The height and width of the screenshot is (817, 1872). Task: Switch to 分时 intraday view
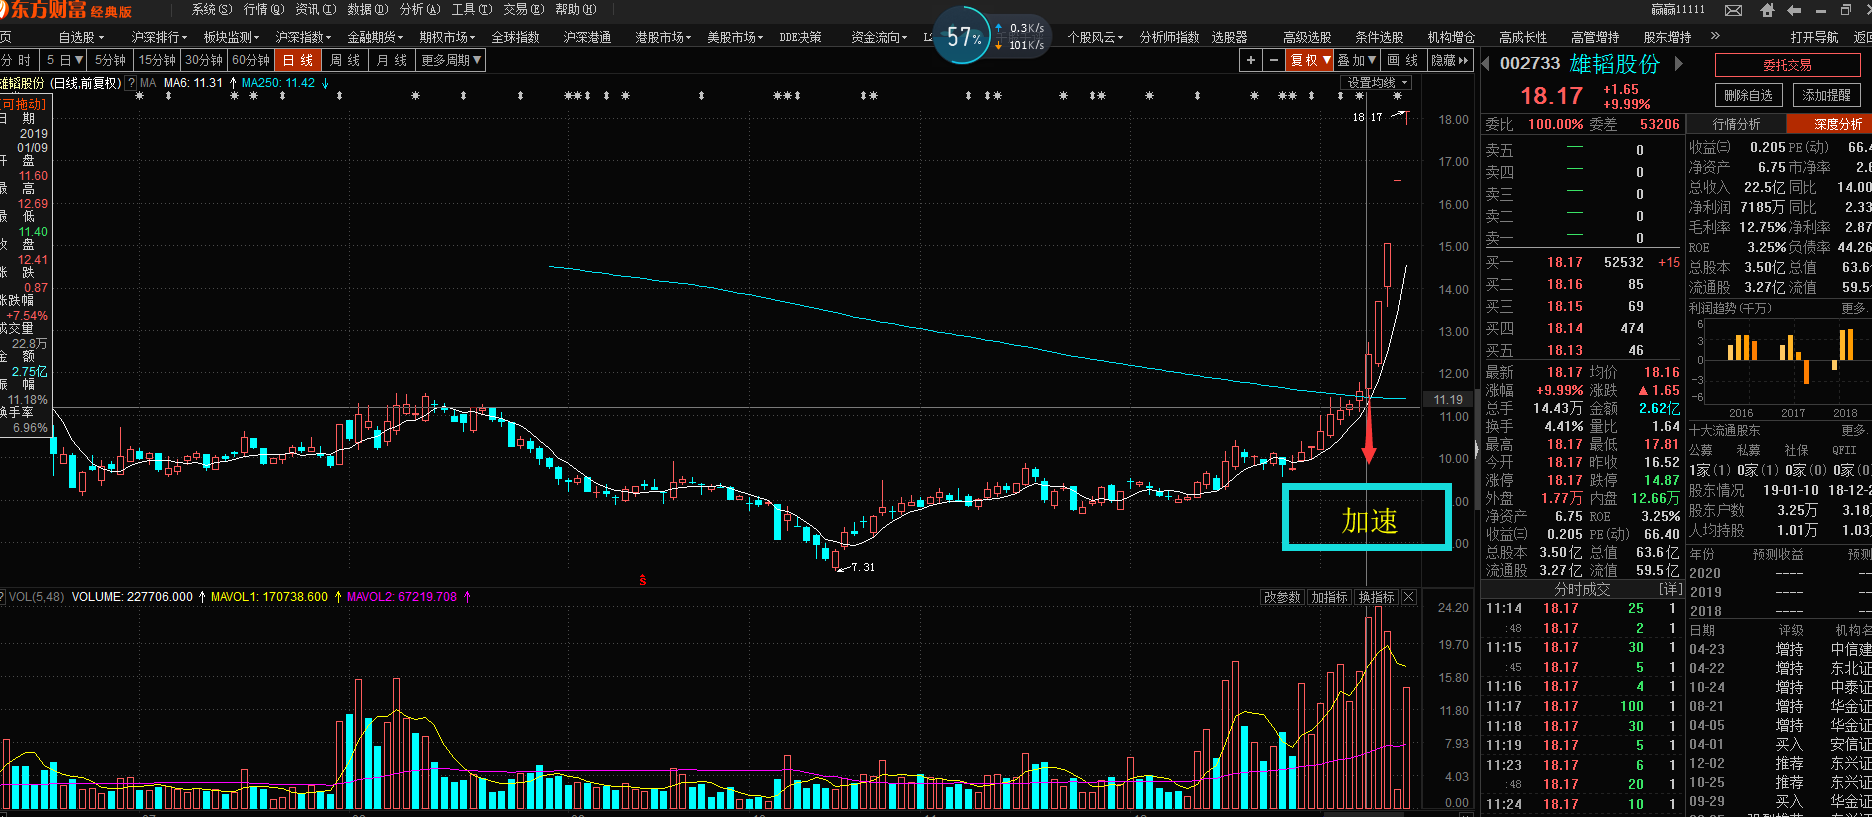coord(18,60)
